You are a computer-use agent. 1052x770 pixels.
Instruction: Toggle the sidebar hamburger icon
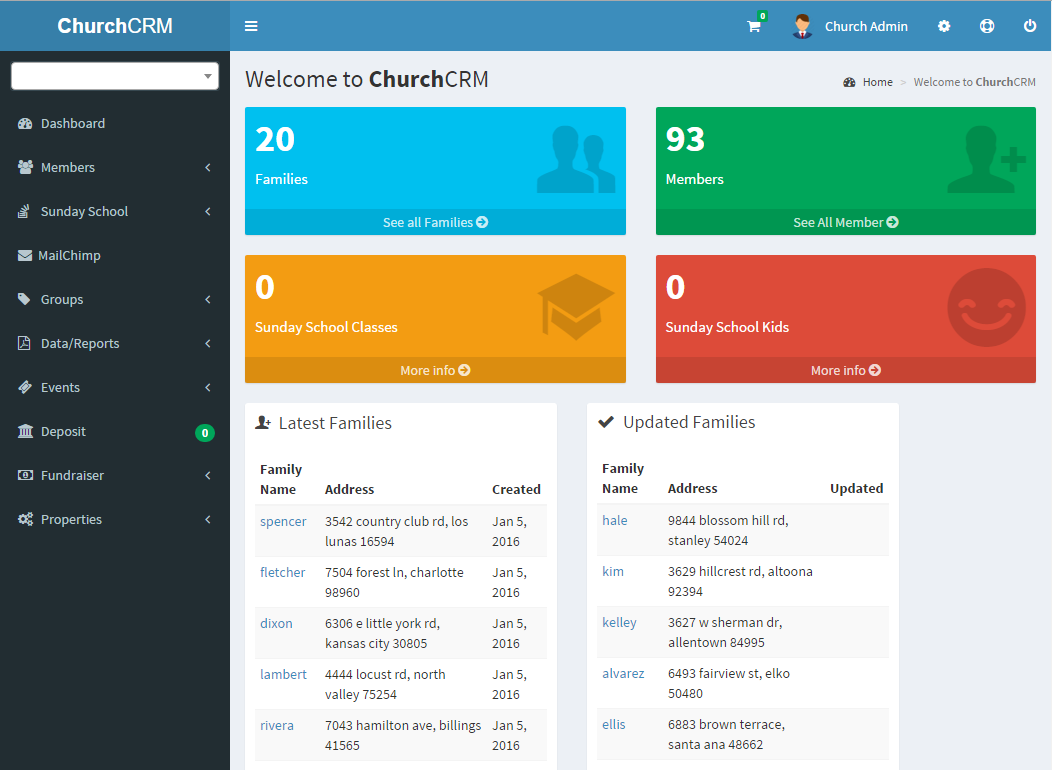click(251, 26)
